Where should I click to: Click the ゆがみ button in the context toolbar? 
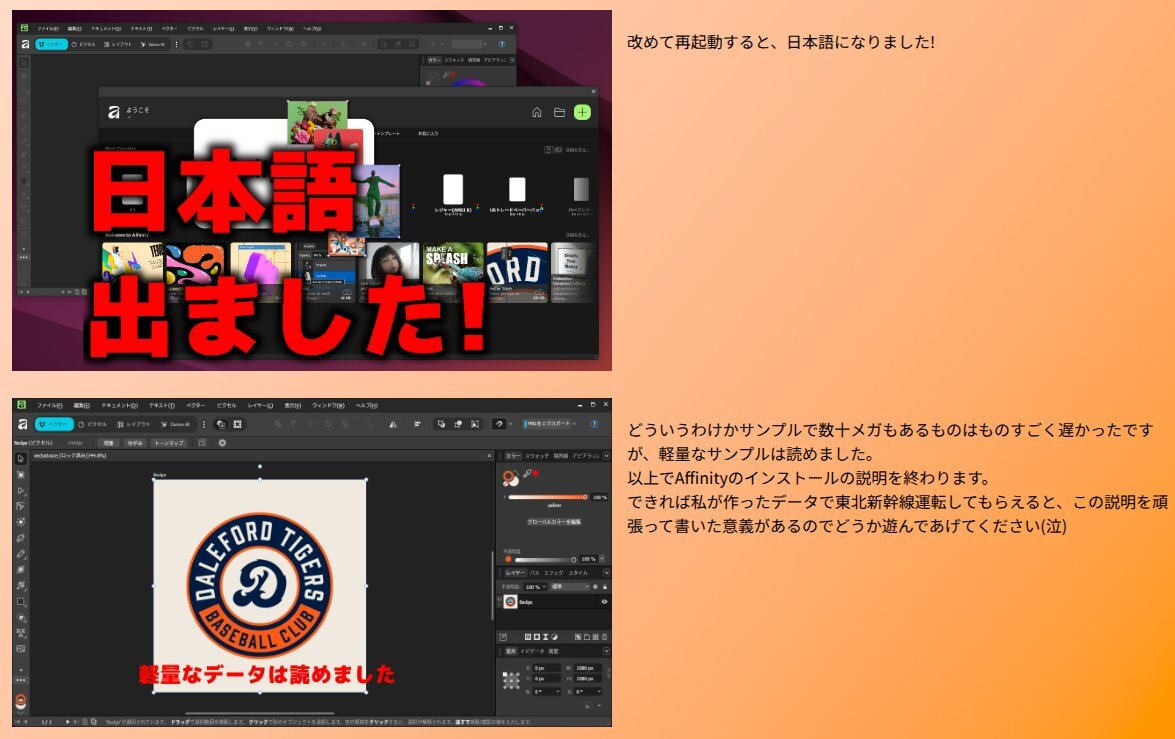tap(135, 443)
